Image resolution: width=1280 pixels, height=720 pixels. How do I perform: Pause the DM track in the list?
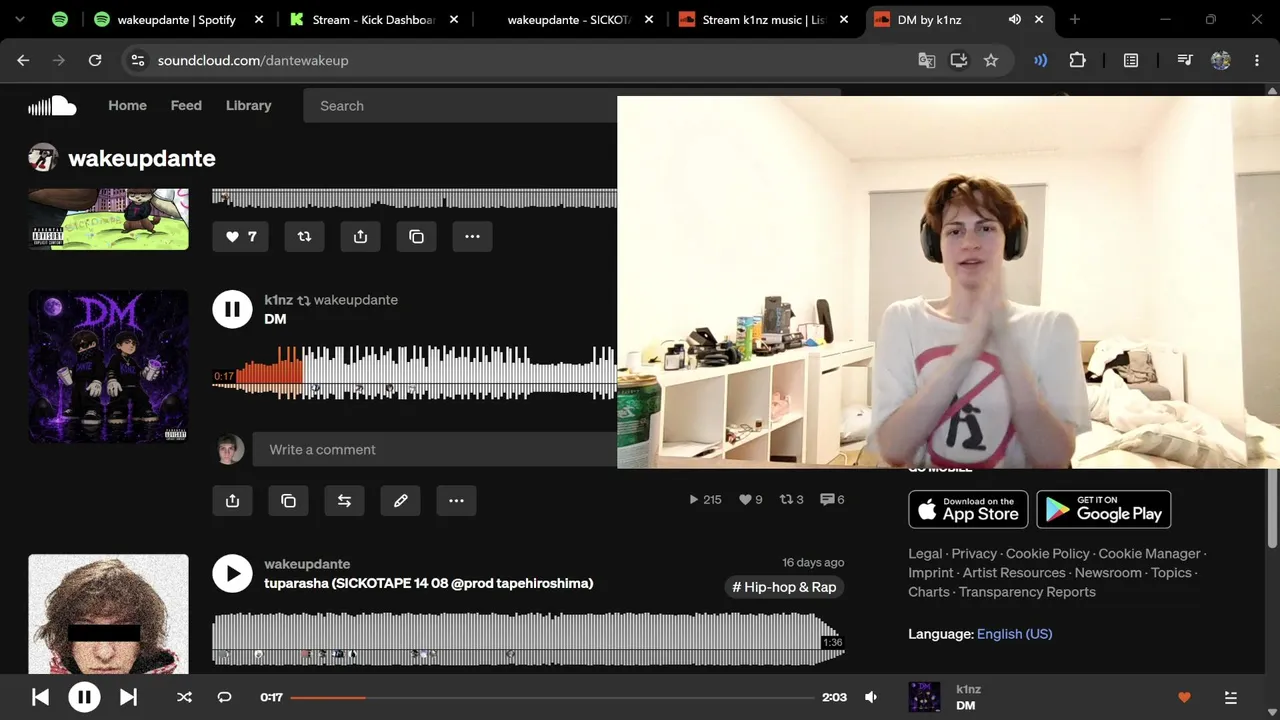232,309
